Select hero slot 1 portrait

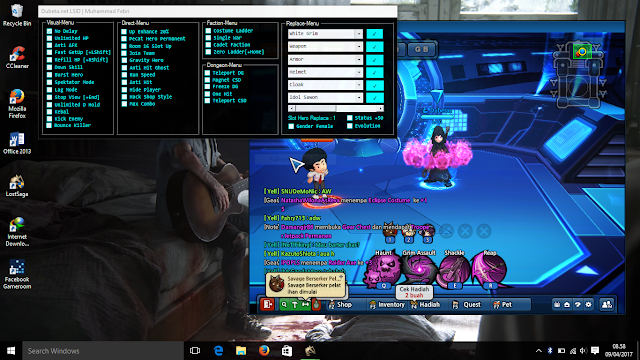coord(390,234)
